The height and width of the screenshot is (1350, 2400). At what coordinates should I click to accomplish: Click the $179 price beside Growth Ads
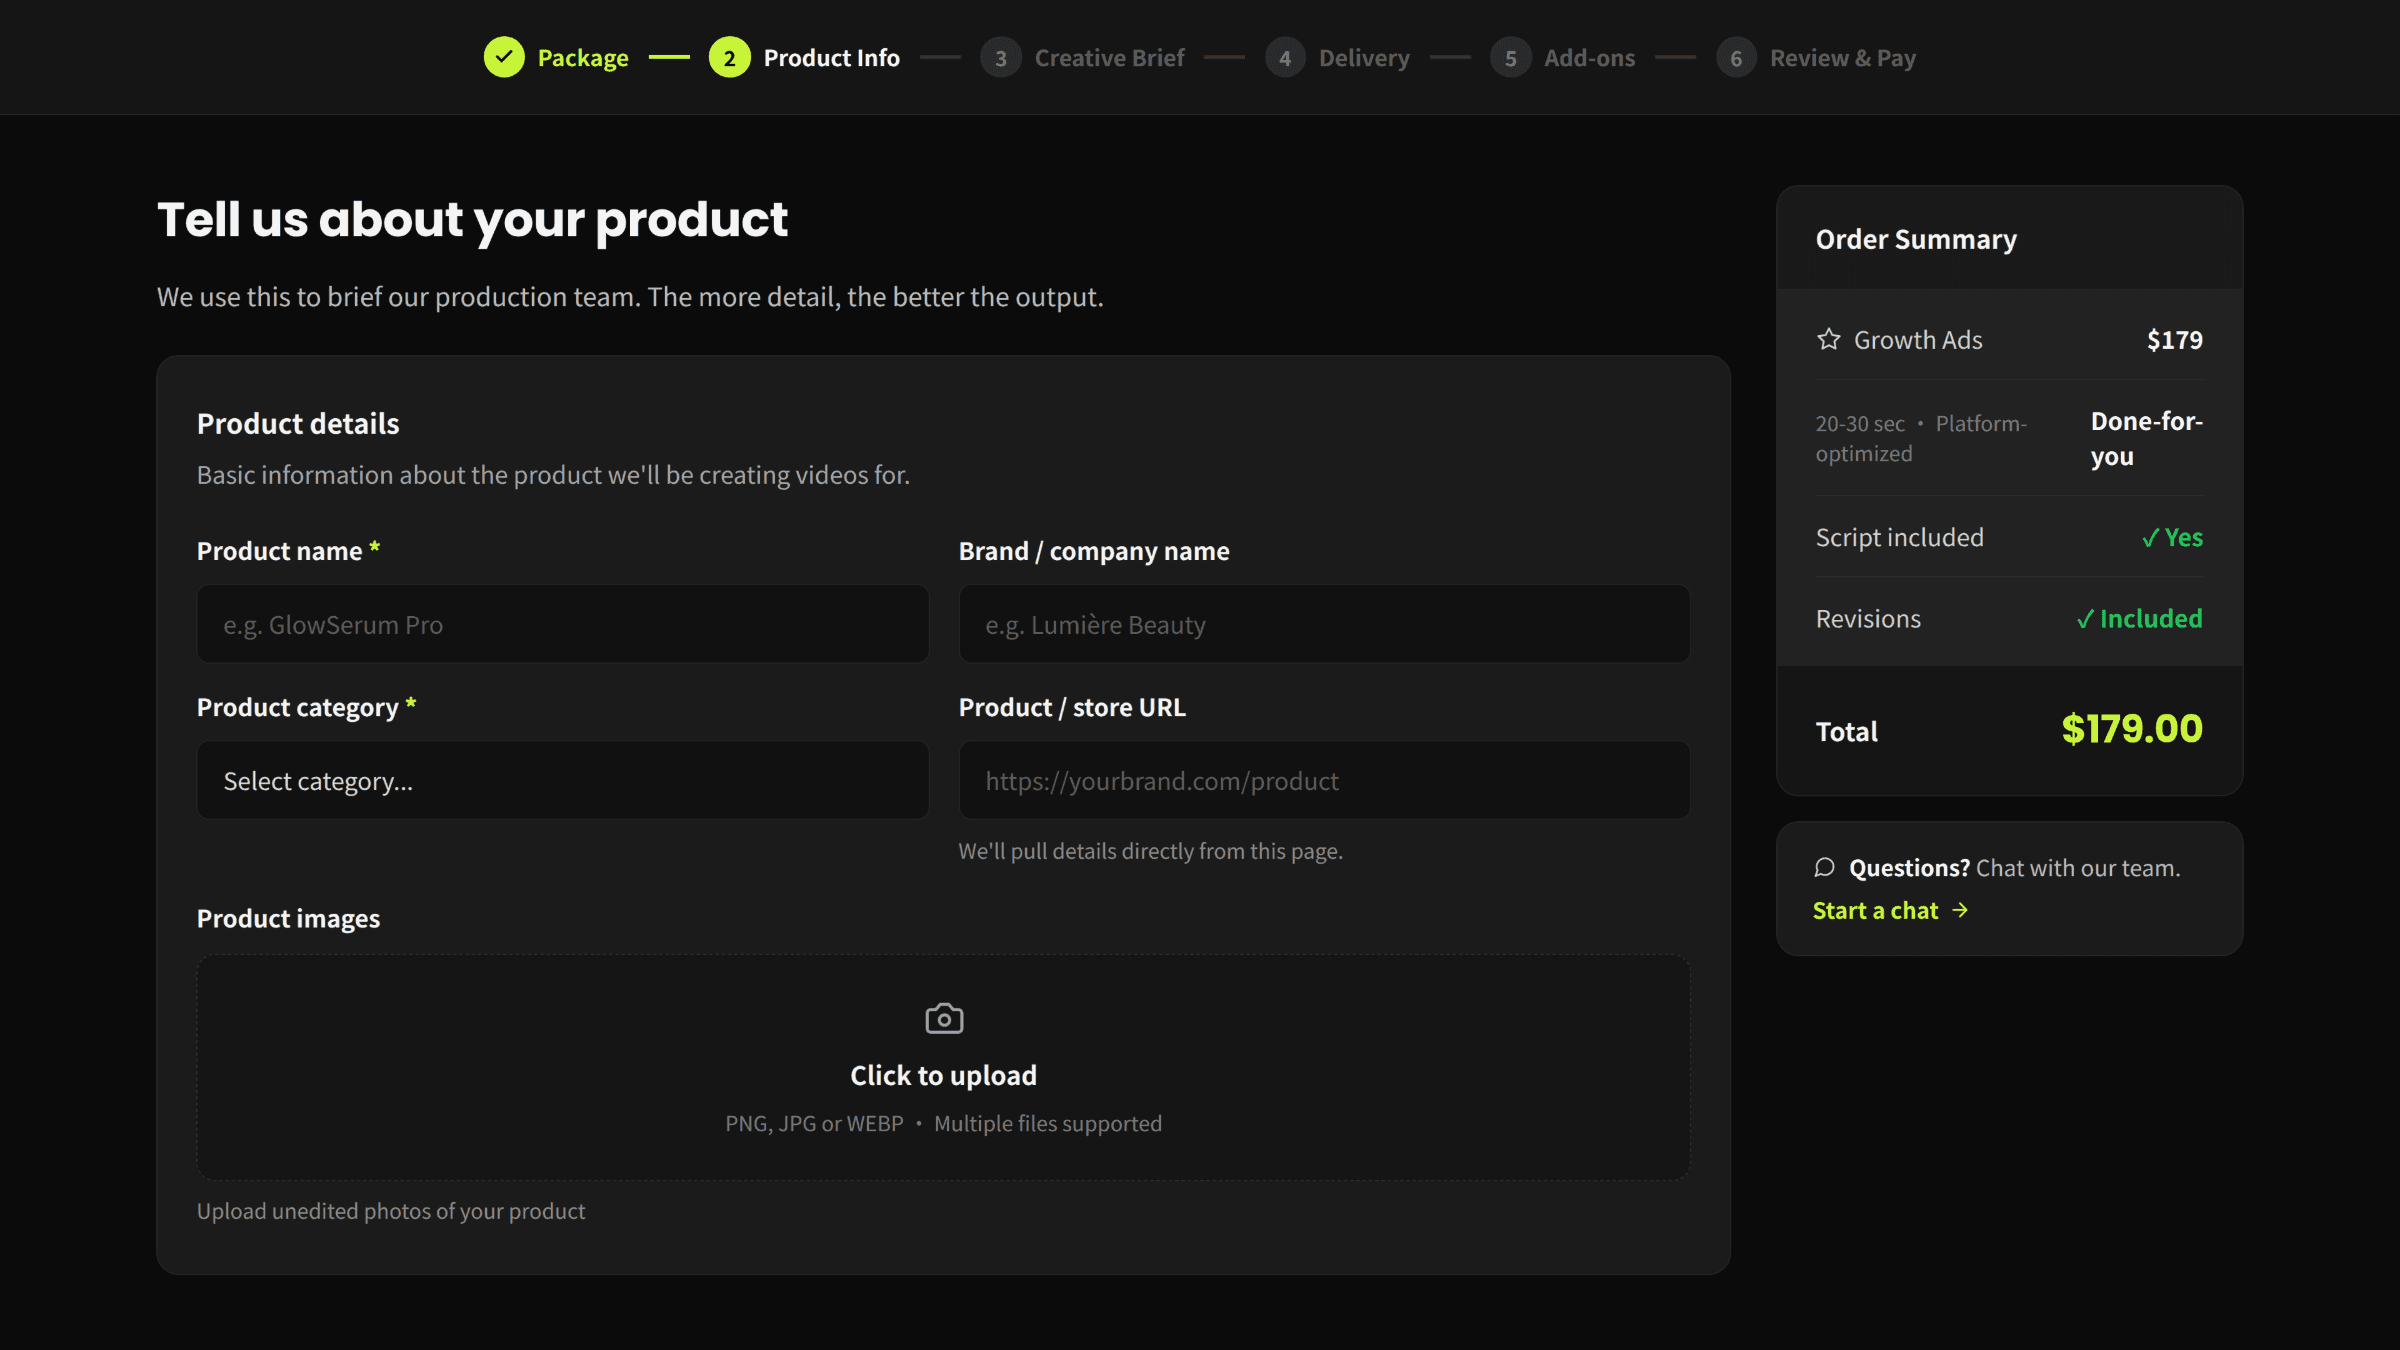pyautogui.click(x=2174, y=340)
